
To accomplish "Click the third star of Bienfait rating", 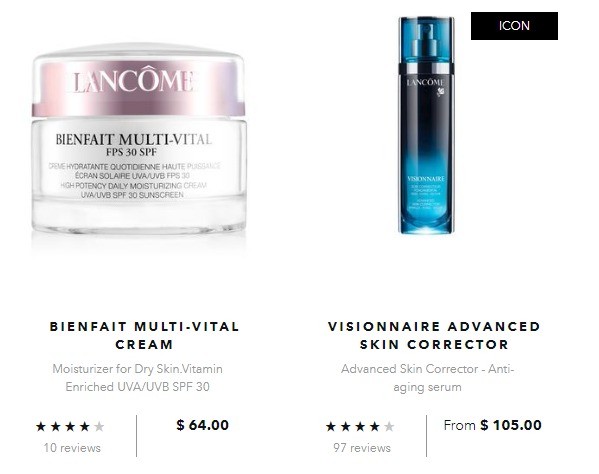I will (x=70, y=426).
